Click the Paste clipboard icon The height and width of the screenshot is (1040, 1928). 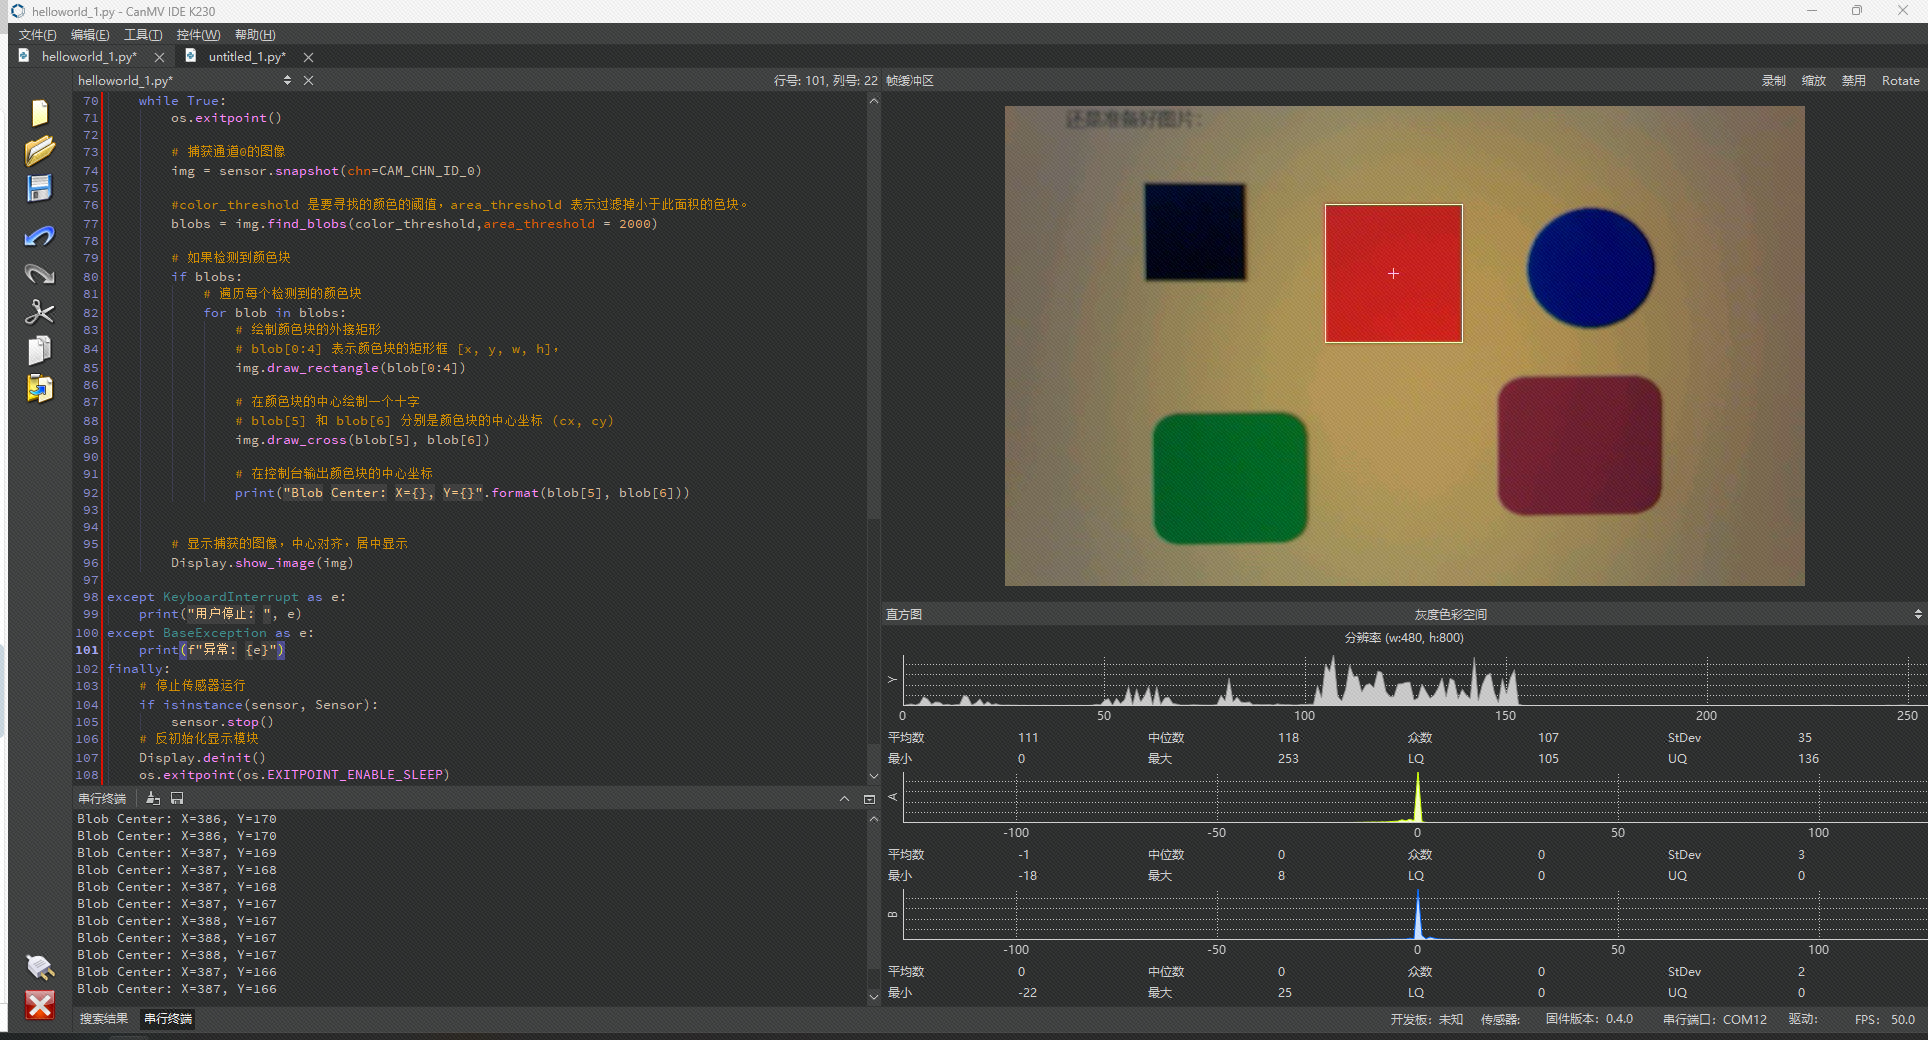40,388
